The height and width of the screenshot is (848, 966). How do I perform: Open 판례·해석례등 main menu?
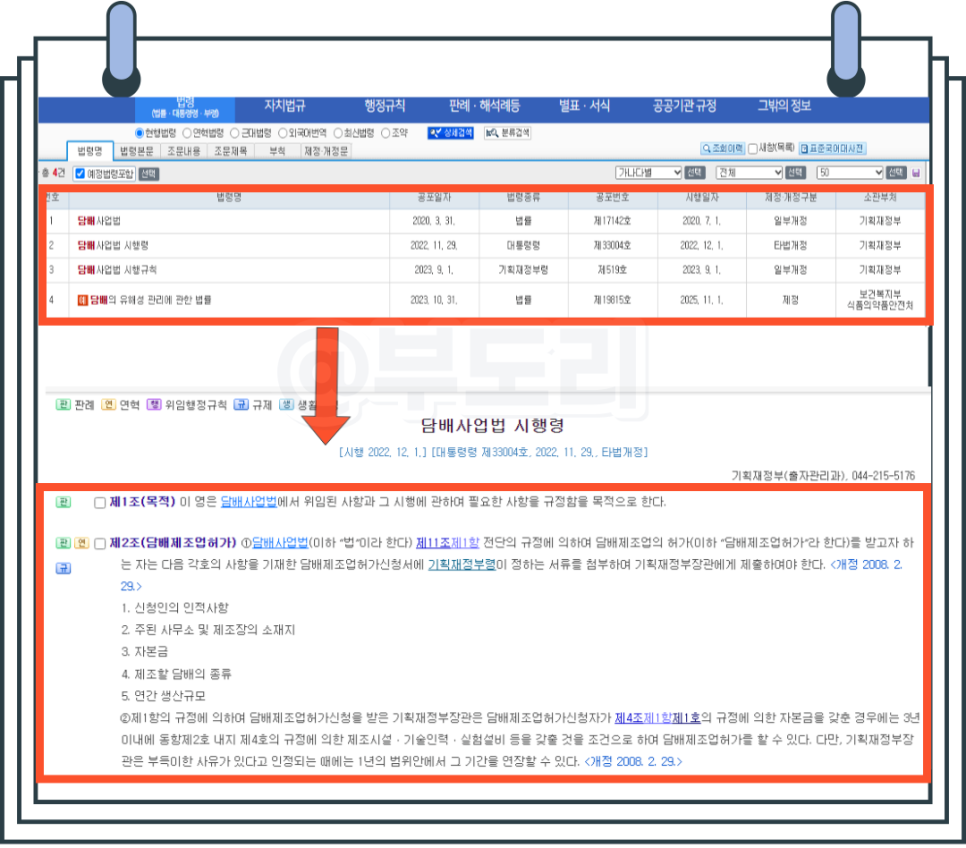point(484,106)
